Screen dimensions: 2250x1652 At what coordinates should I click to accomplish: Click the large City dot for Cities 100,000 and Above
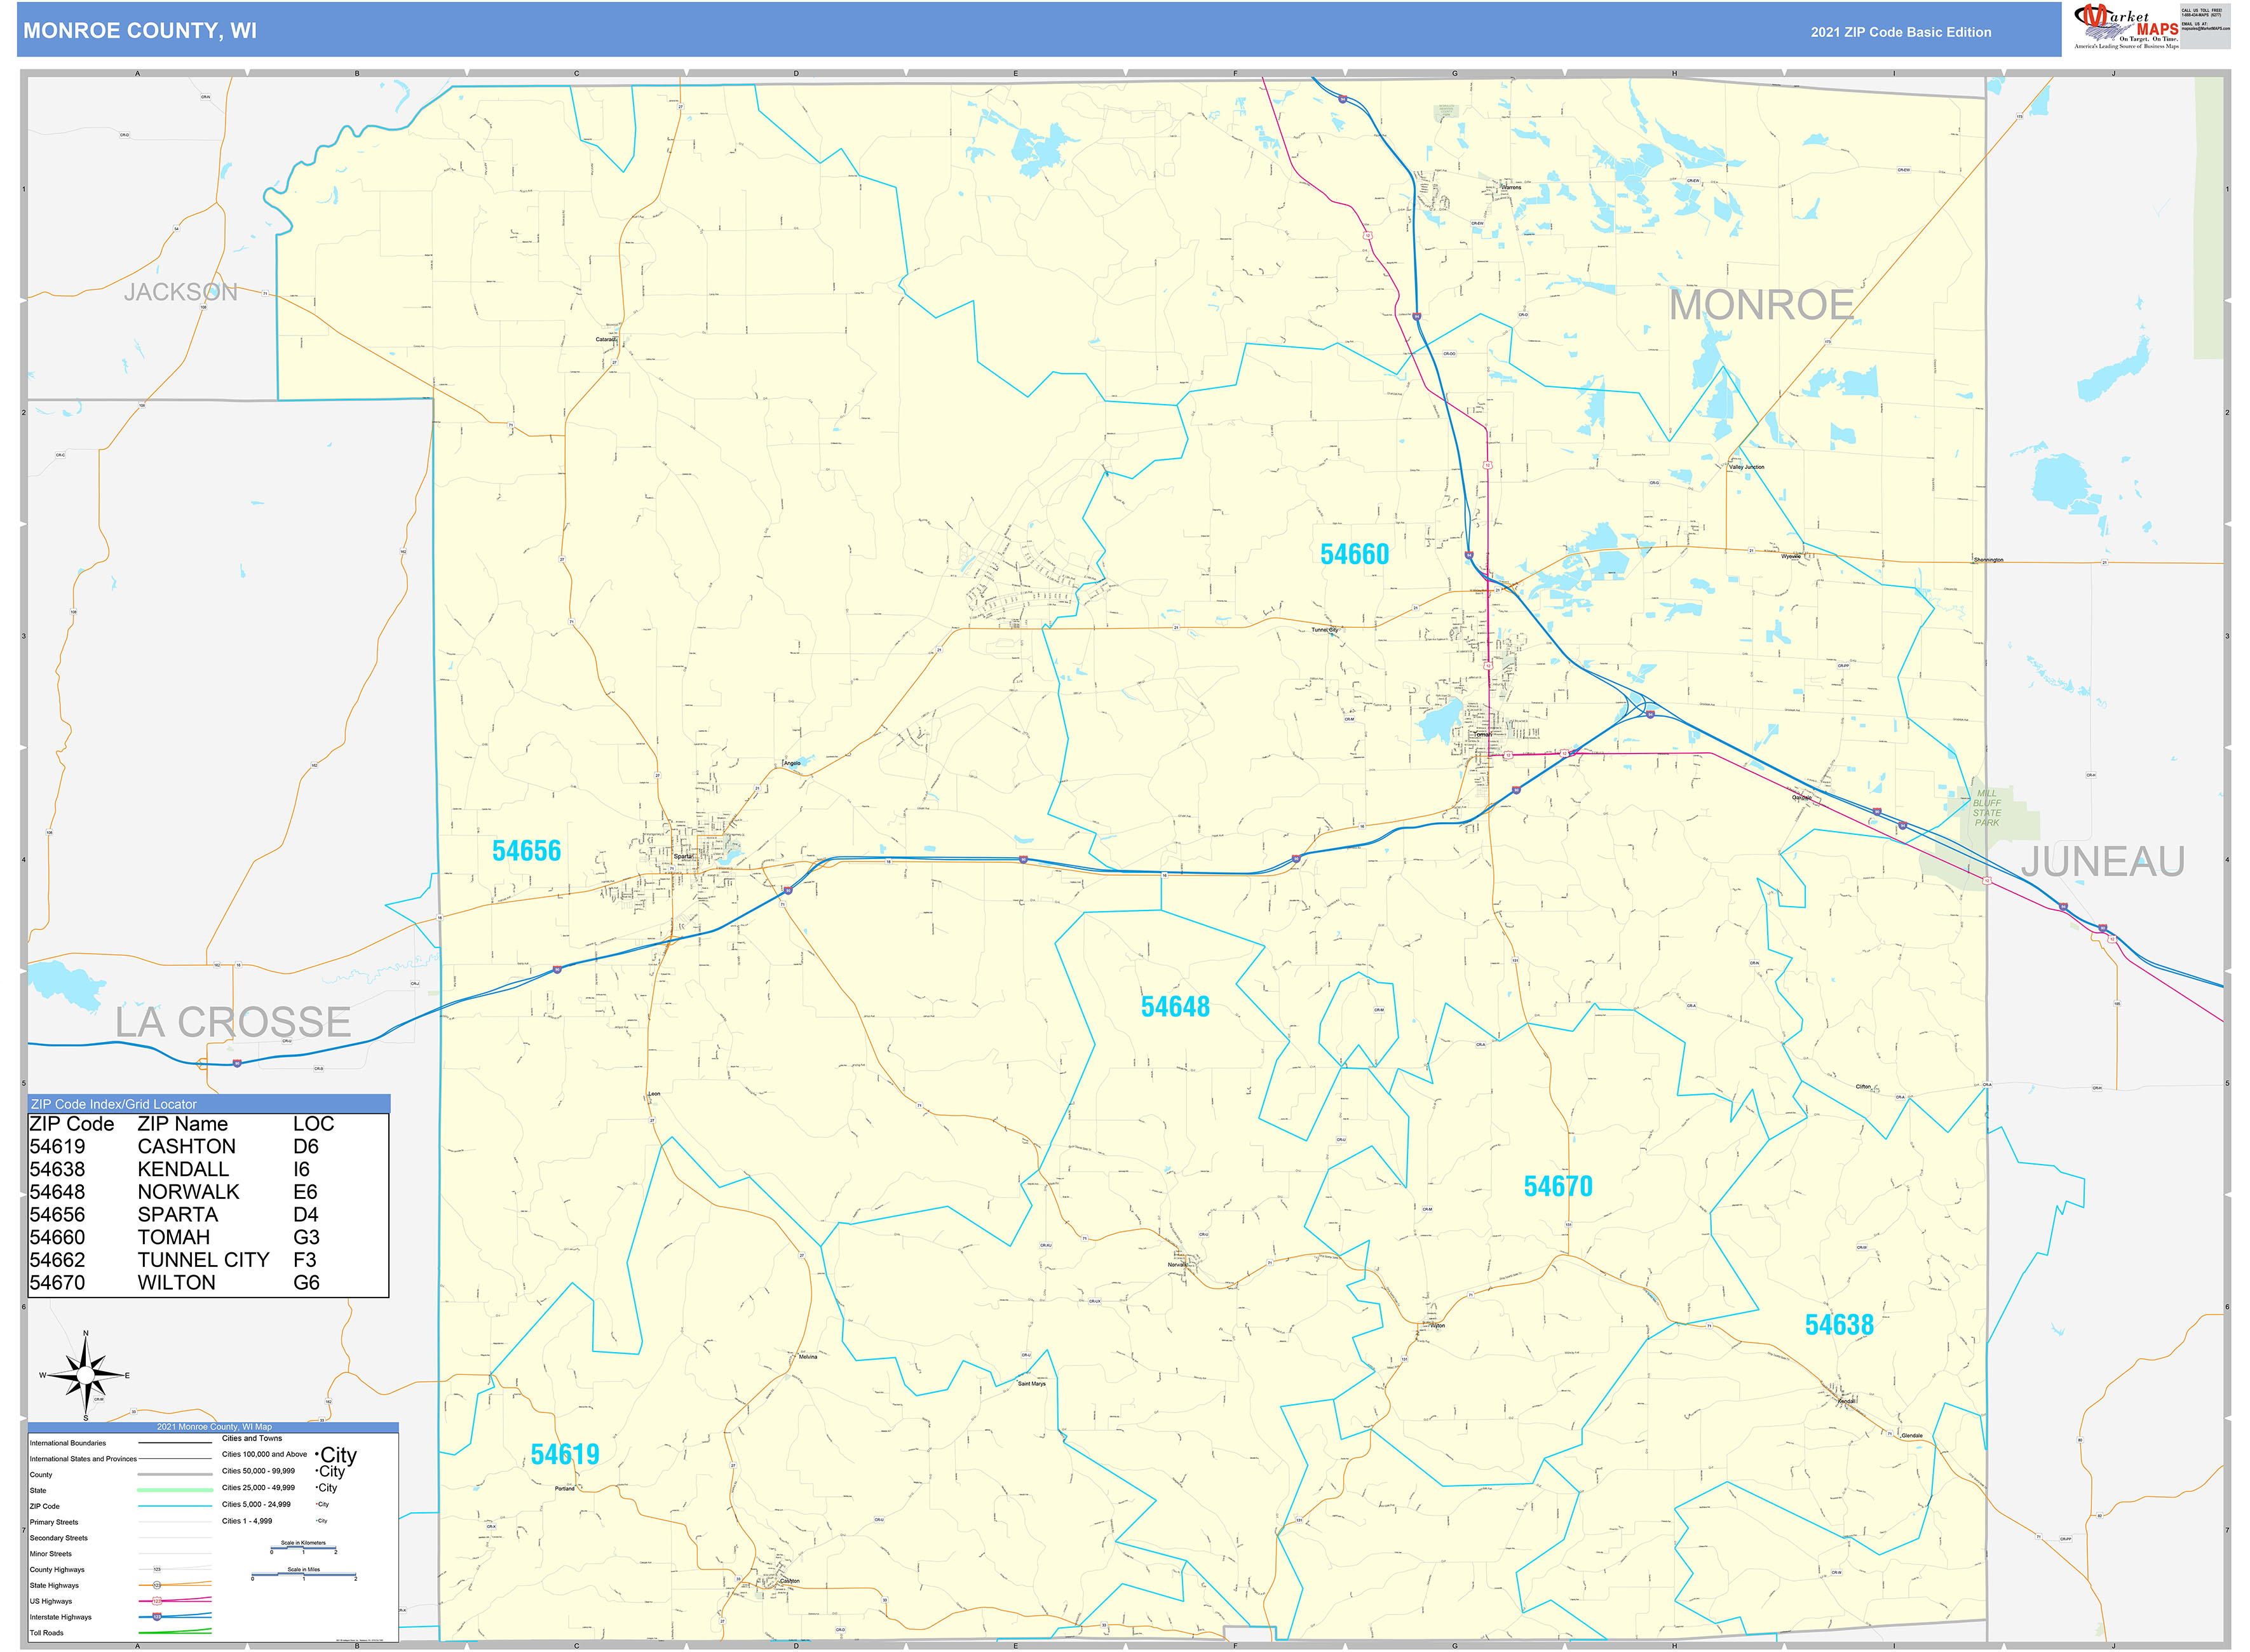coord(316,1455)
